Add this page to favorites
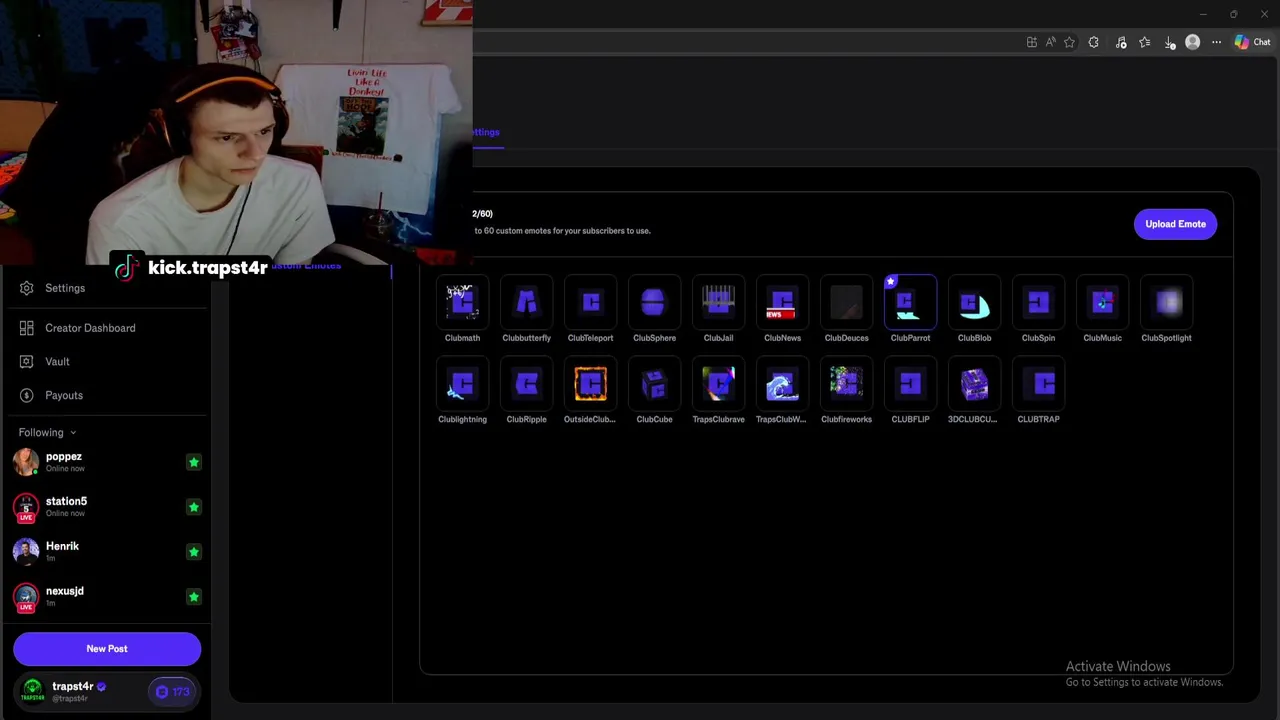The height and width of the screenshot is (720, 1280). pos(1069,42)
